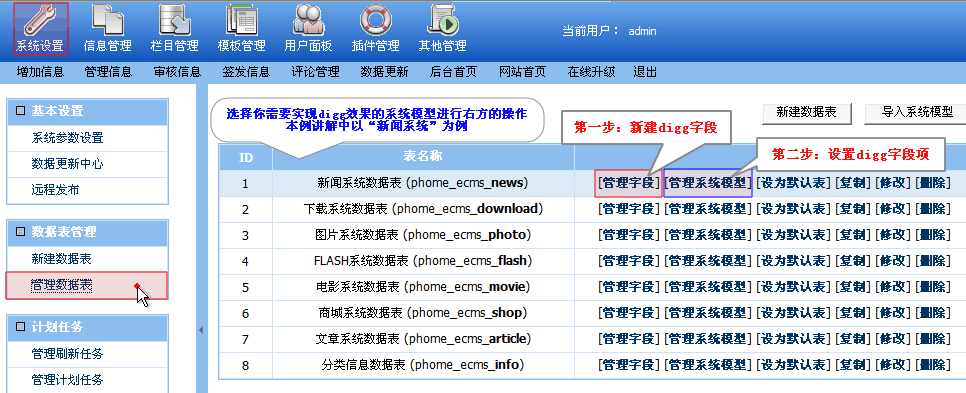Click the 新建数据表 button at top right
The height and width of the screenshot is (393, 966).
[x=806, y=113]
